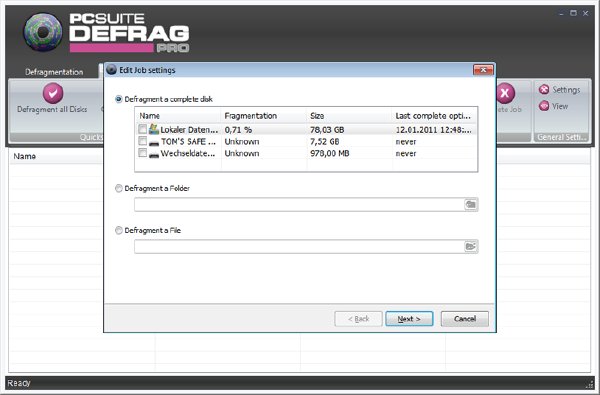The height and width of the screenshot is (395, 600).
Task: Click the Next button
Action: [x=409, y=319]
